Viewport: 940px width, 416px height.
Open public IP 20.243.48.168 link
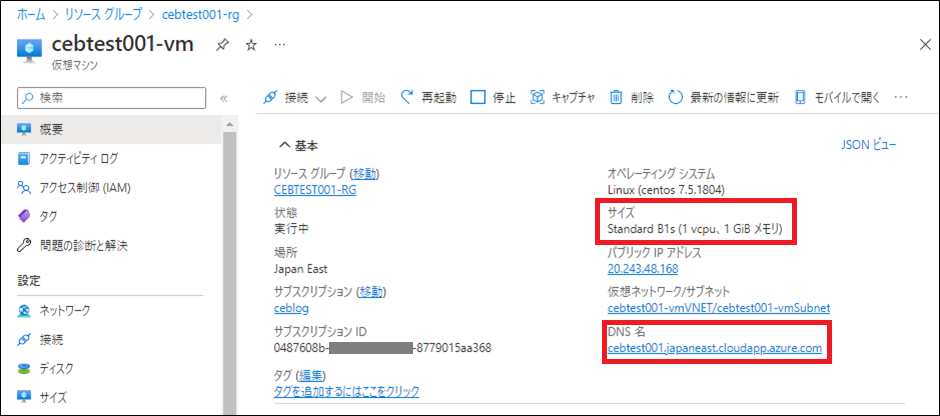pos(643,269)
